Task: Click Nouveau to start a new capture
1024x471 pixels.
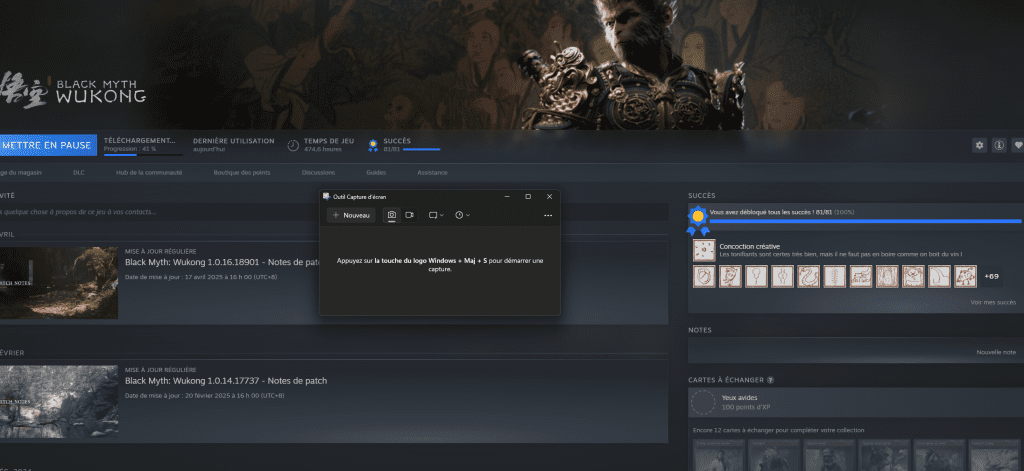Action: (351, 215)
